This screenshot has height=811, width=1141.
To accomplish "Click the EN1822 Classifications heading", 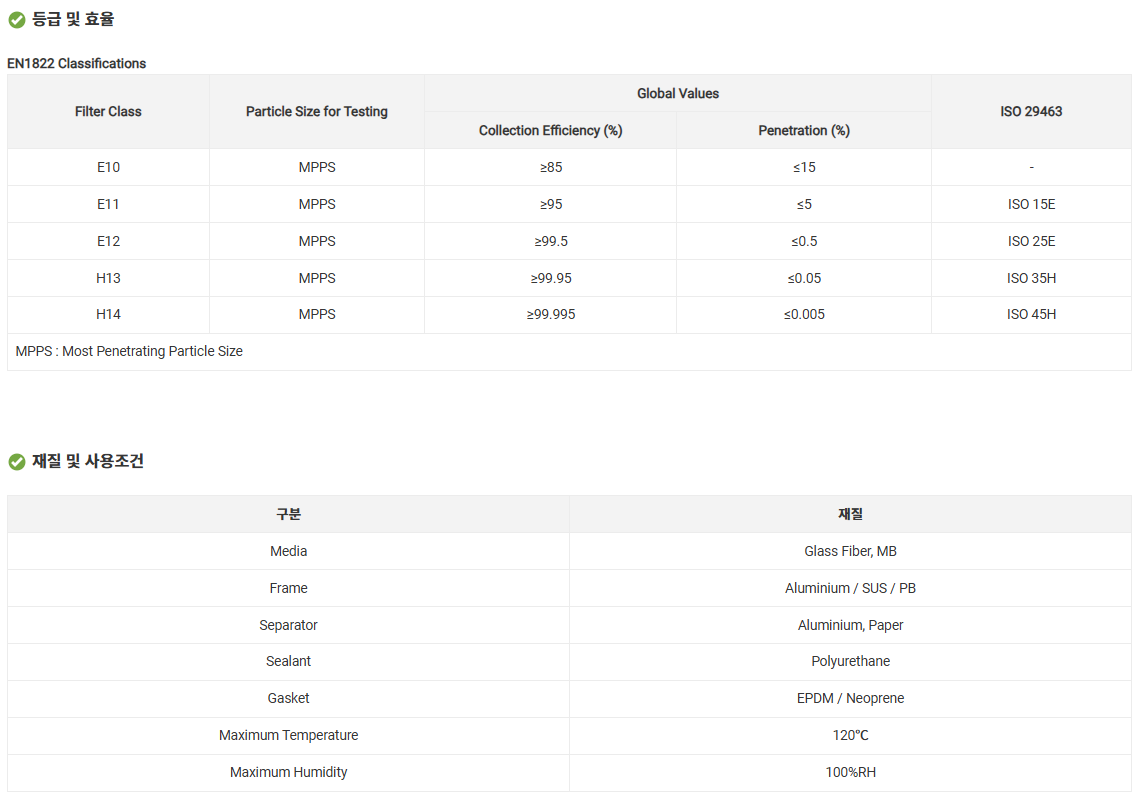I will tap(77, 63).
